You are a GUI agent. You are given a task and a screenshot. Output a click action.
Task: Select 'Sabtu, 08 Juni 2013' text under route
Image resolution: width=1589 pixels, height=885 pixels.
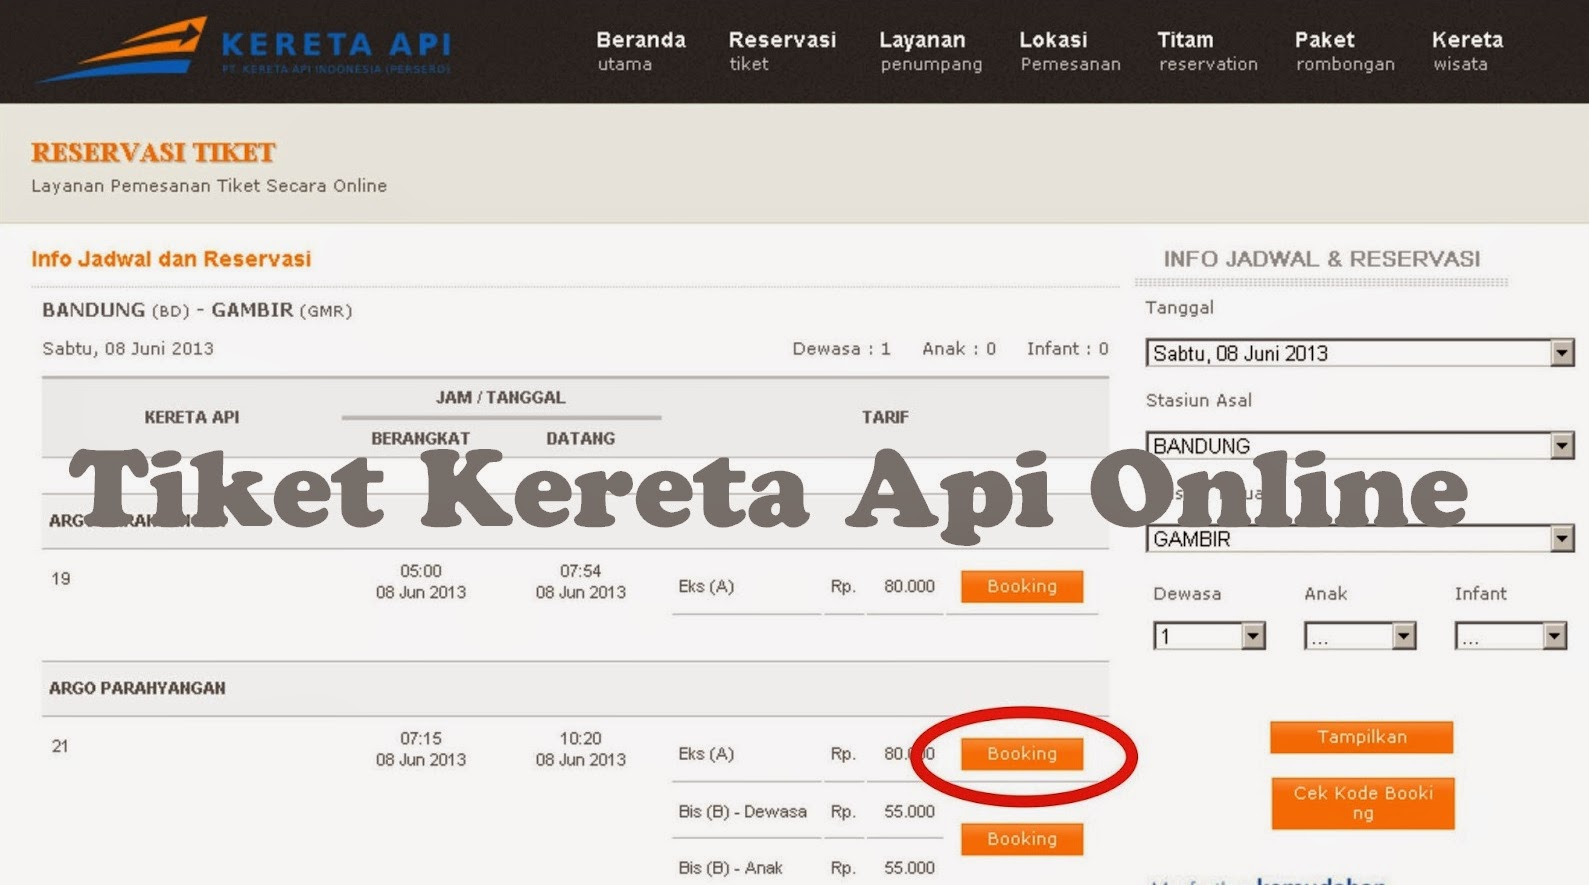click(x=128, y=349)
